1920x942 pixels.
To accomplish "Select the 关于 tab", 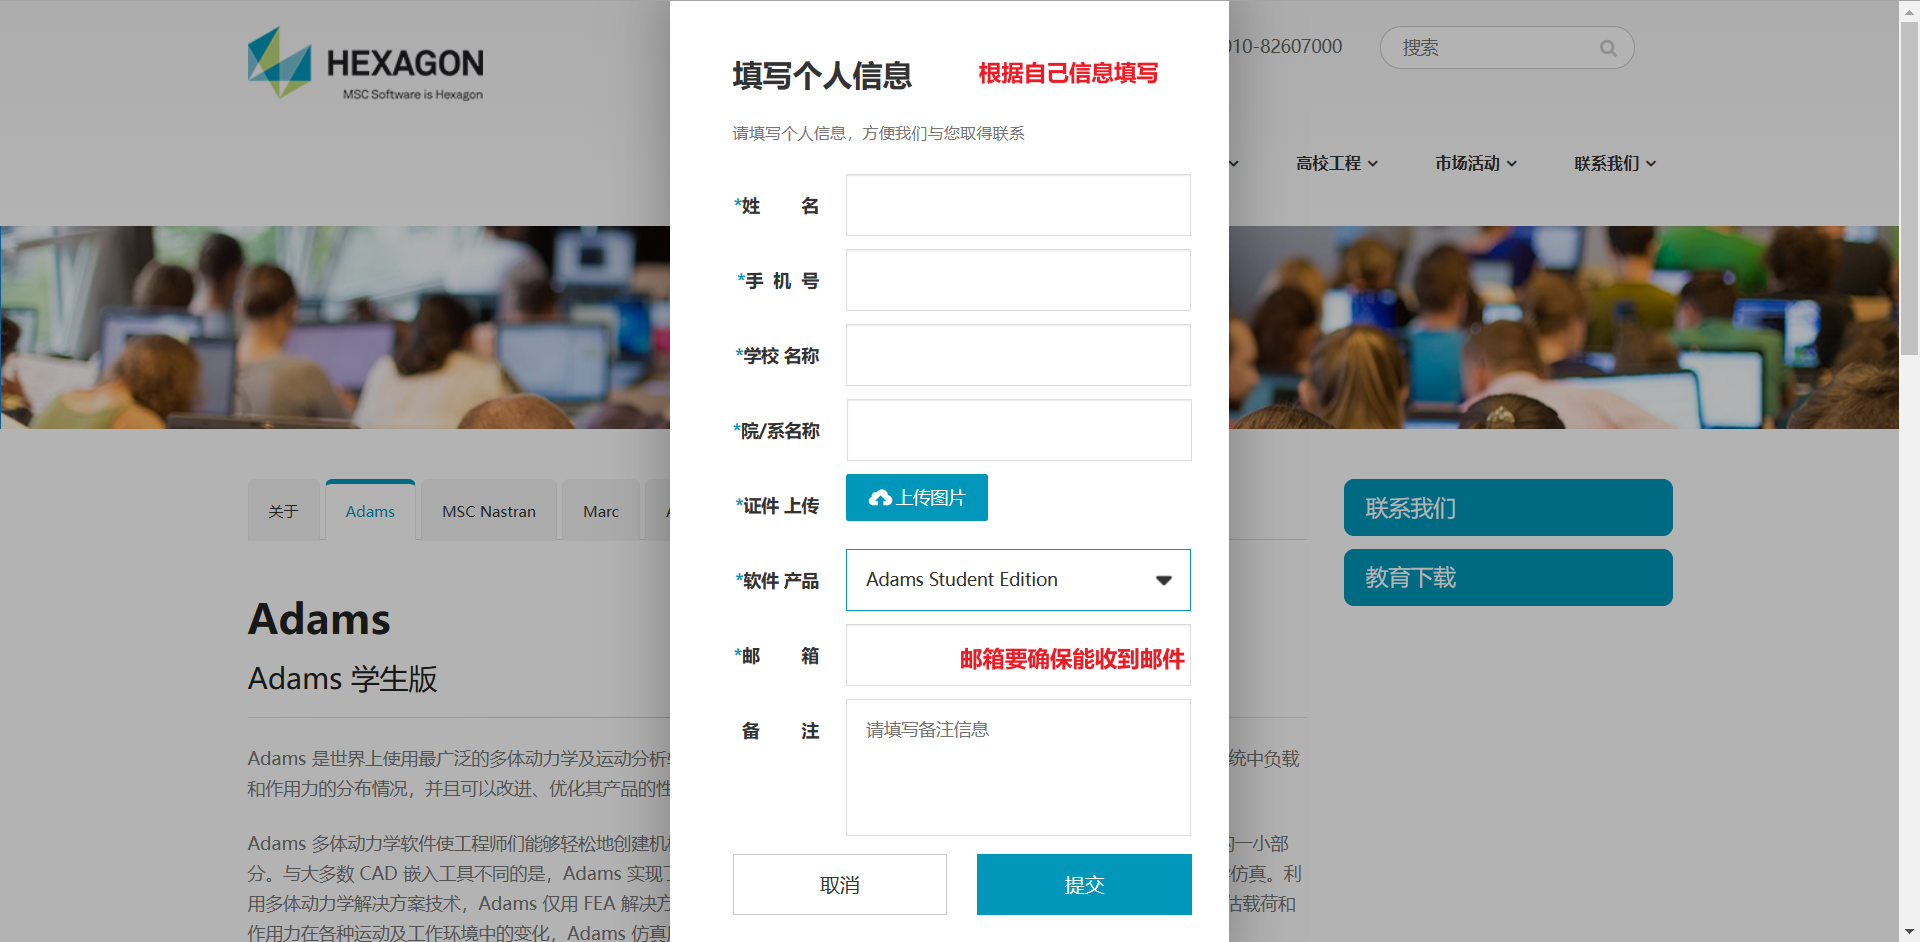I will (283, 511).
